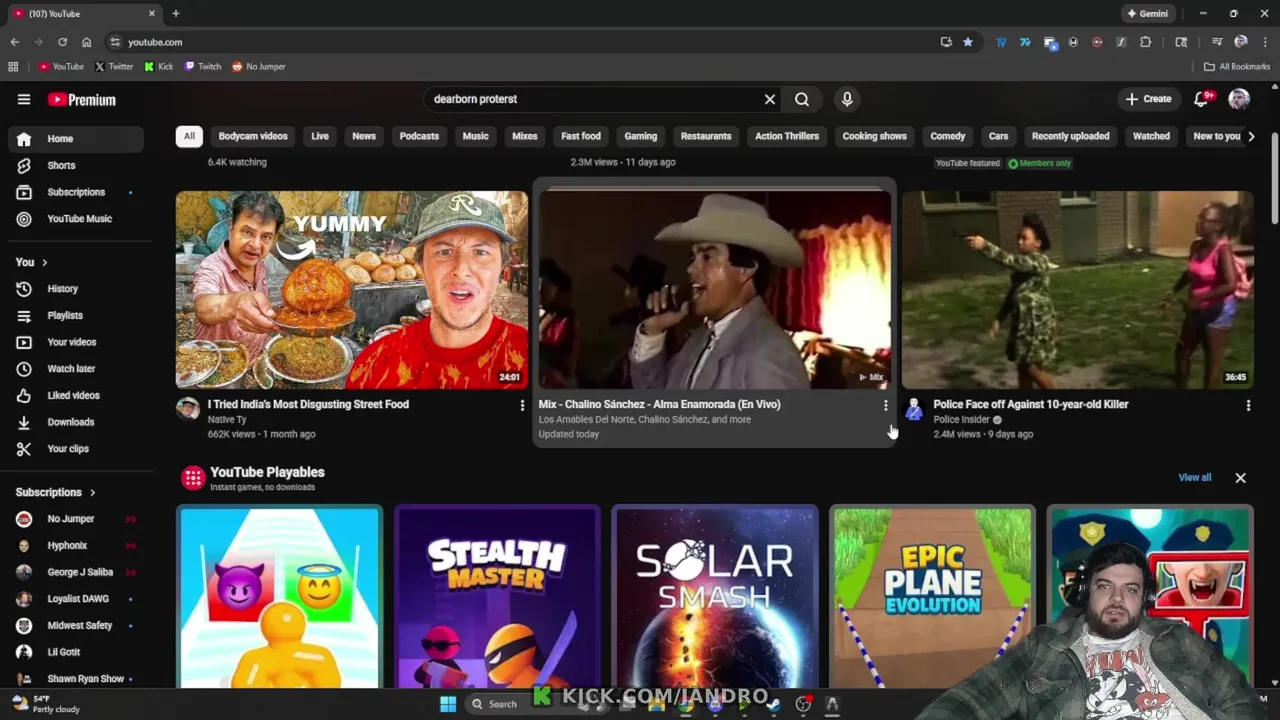Open options for India street food video
This screenshot has height=720, width=1280.
pos(522,405)
